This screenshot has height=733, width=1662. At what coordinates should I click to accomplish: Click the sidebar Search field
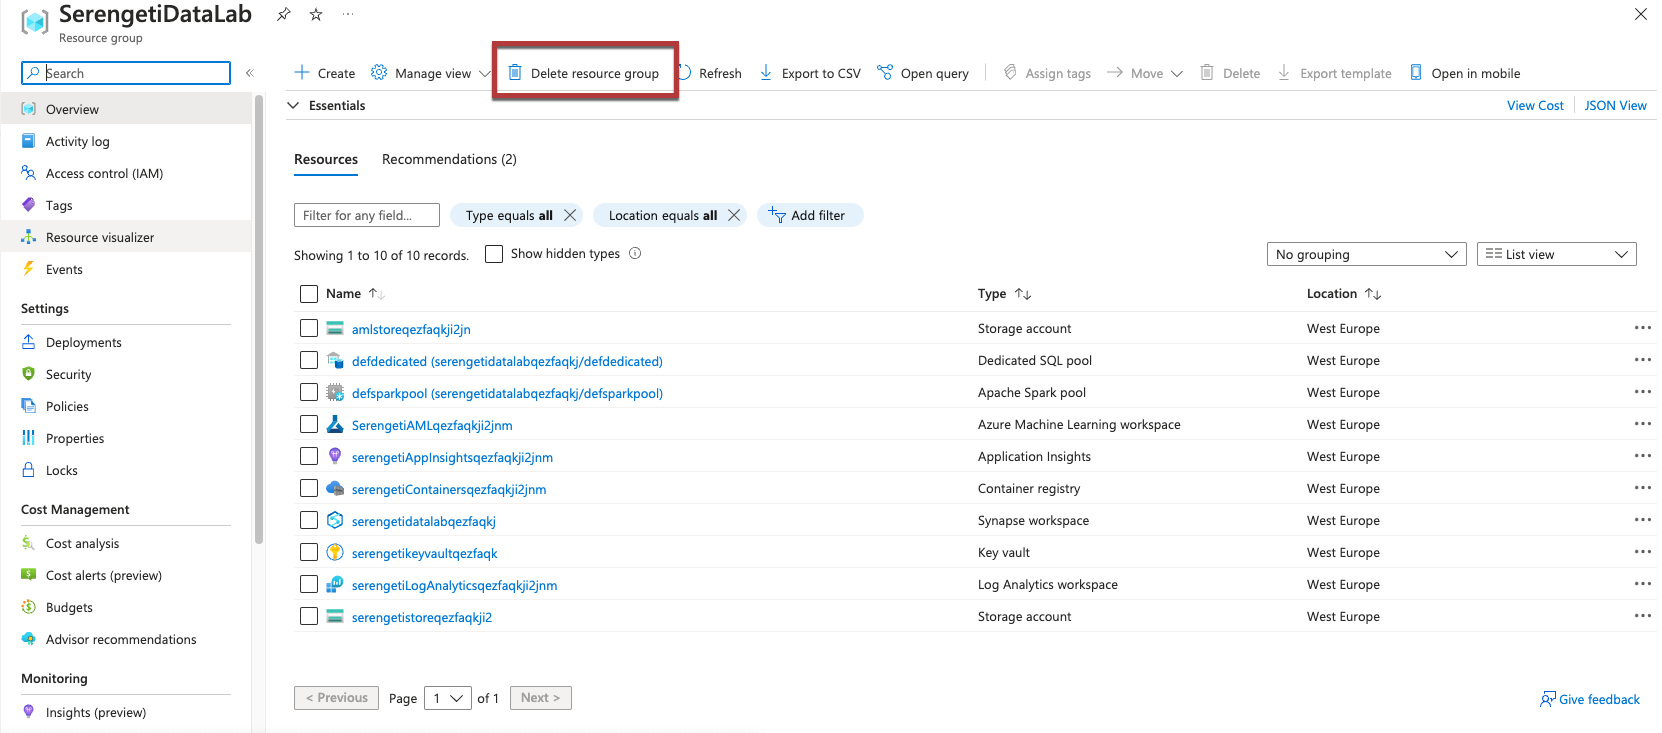coord(126,73)
